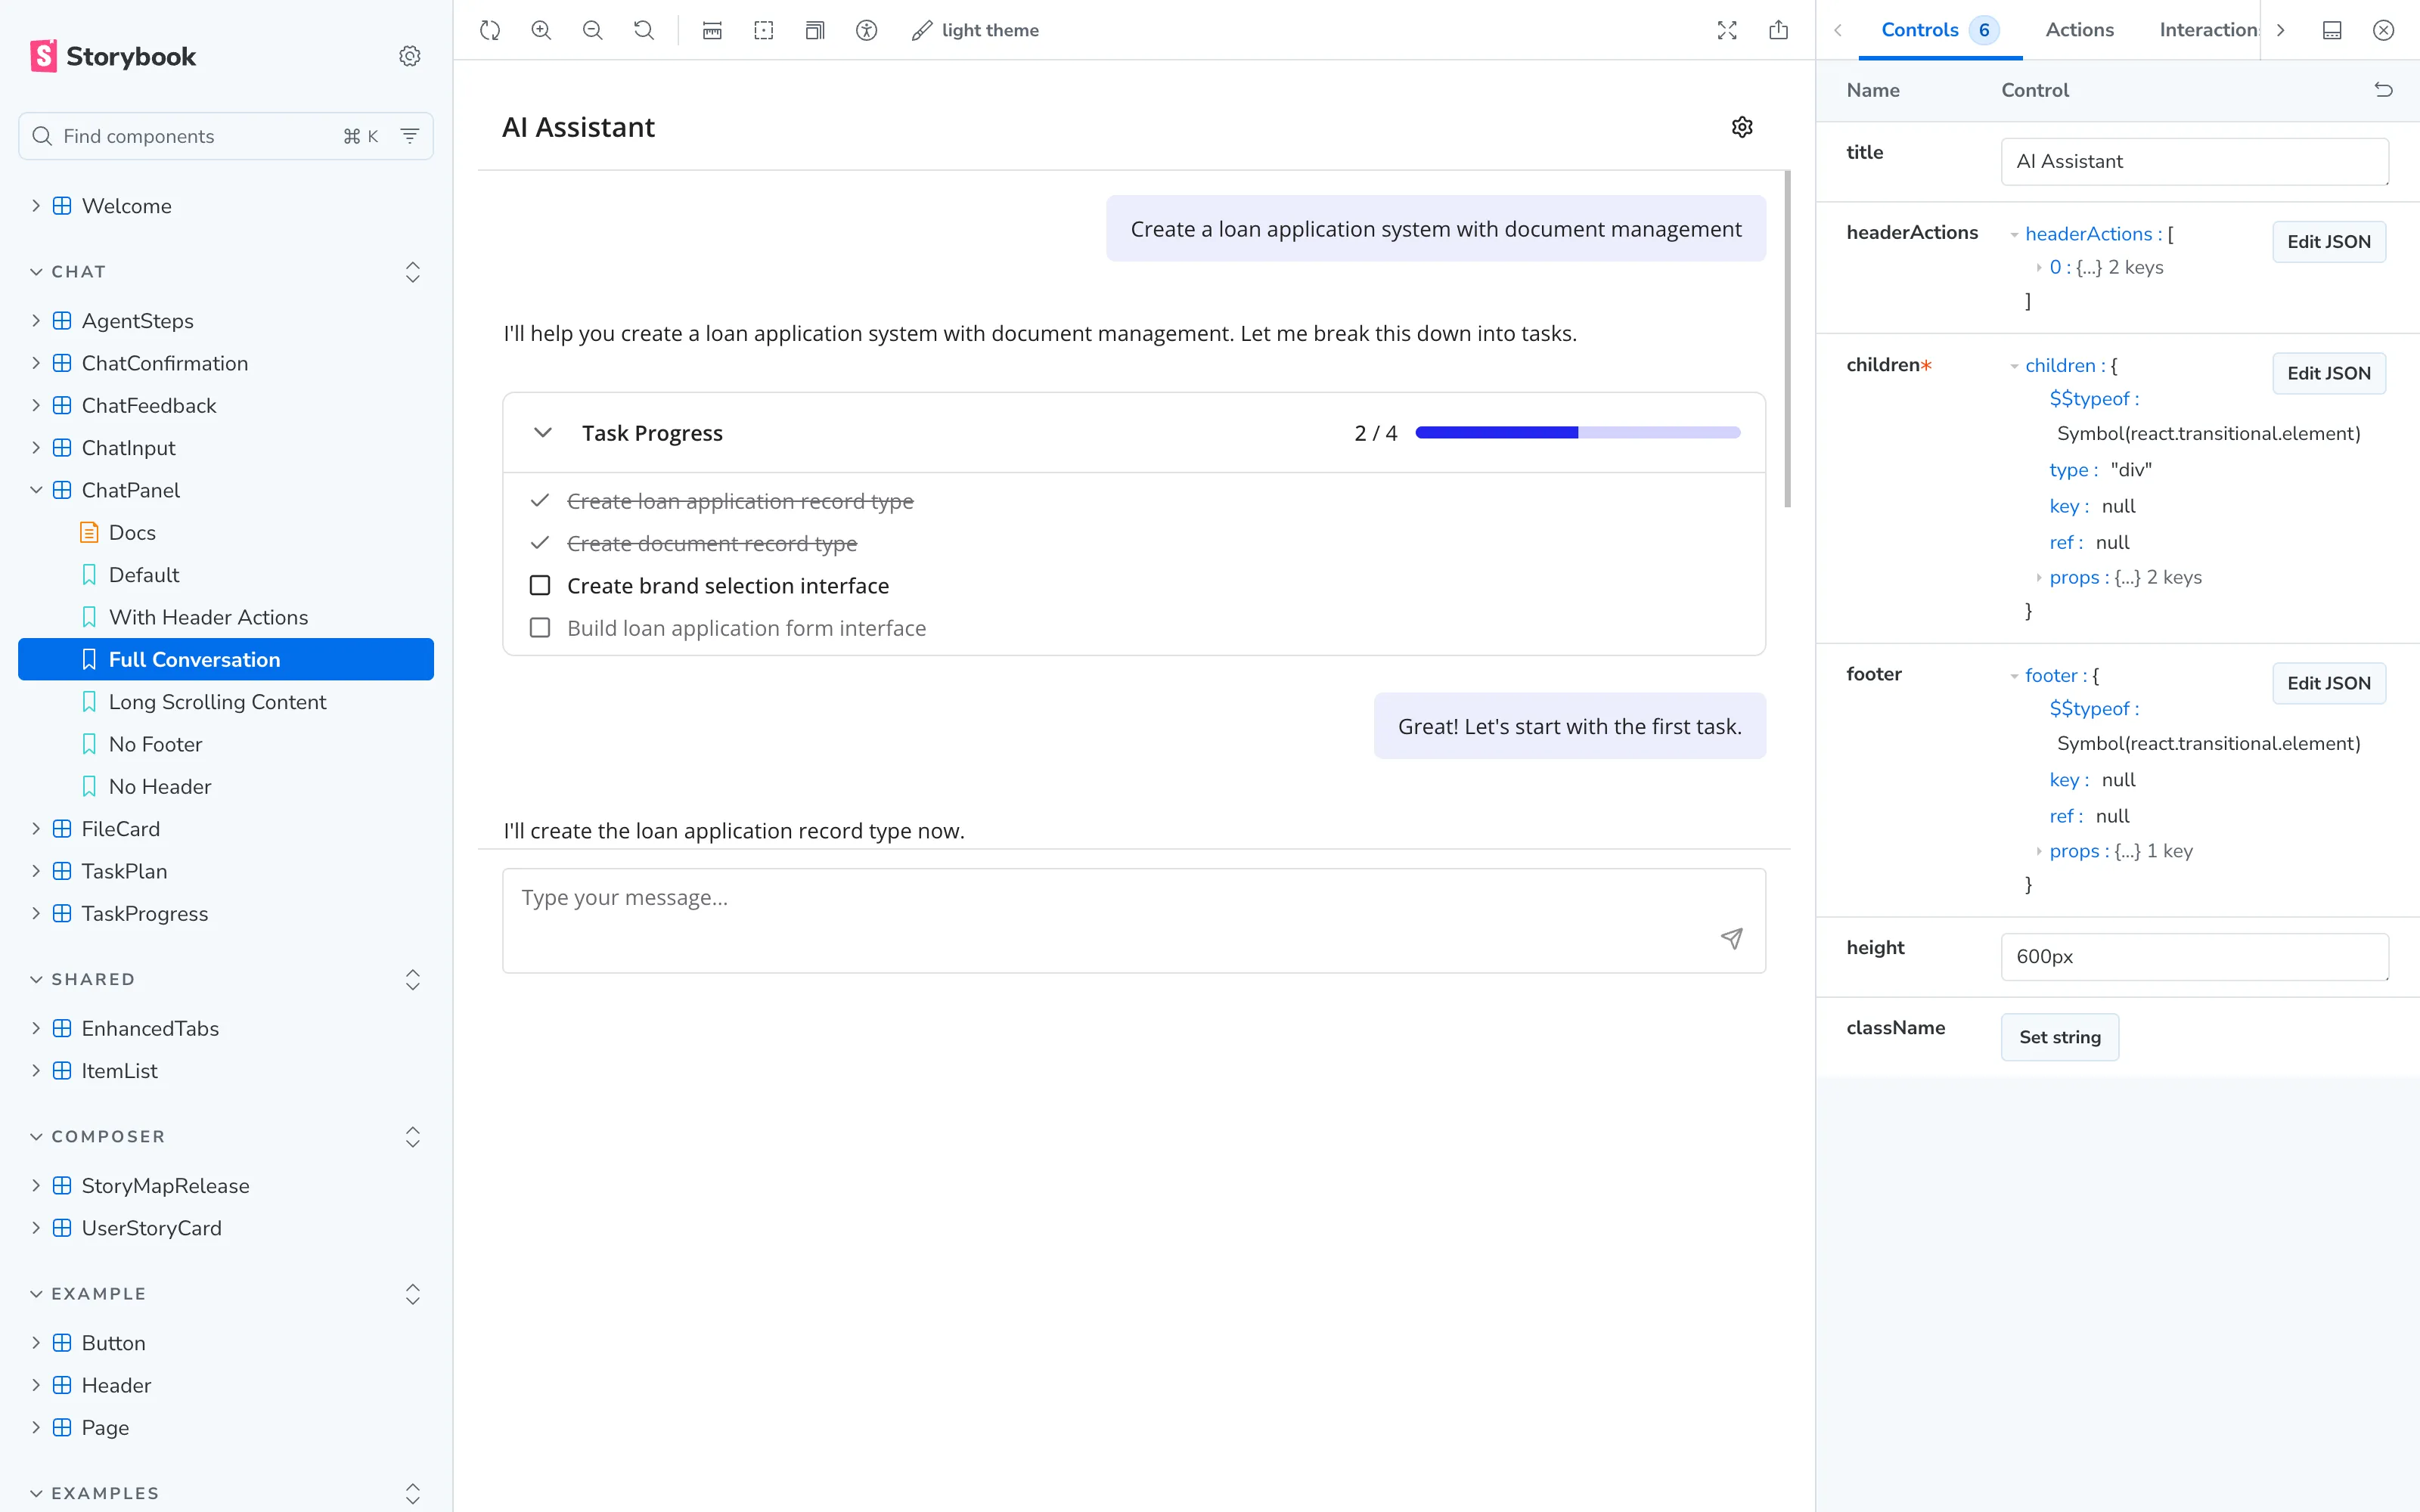Check Build loan application form interface task

tap(540, 628)
